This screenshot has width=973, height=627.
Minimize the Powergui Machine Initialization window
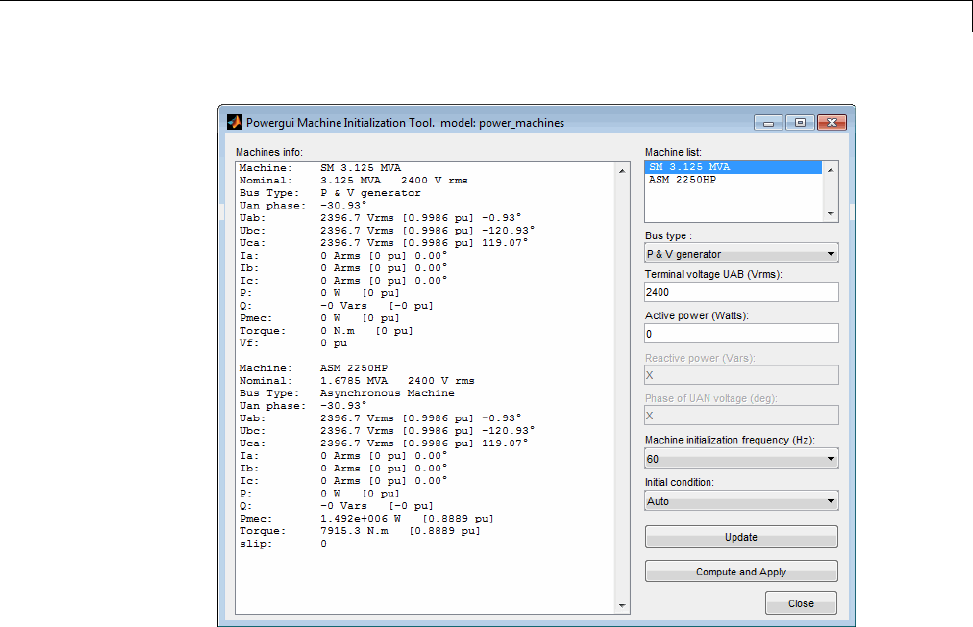[769, 123]
